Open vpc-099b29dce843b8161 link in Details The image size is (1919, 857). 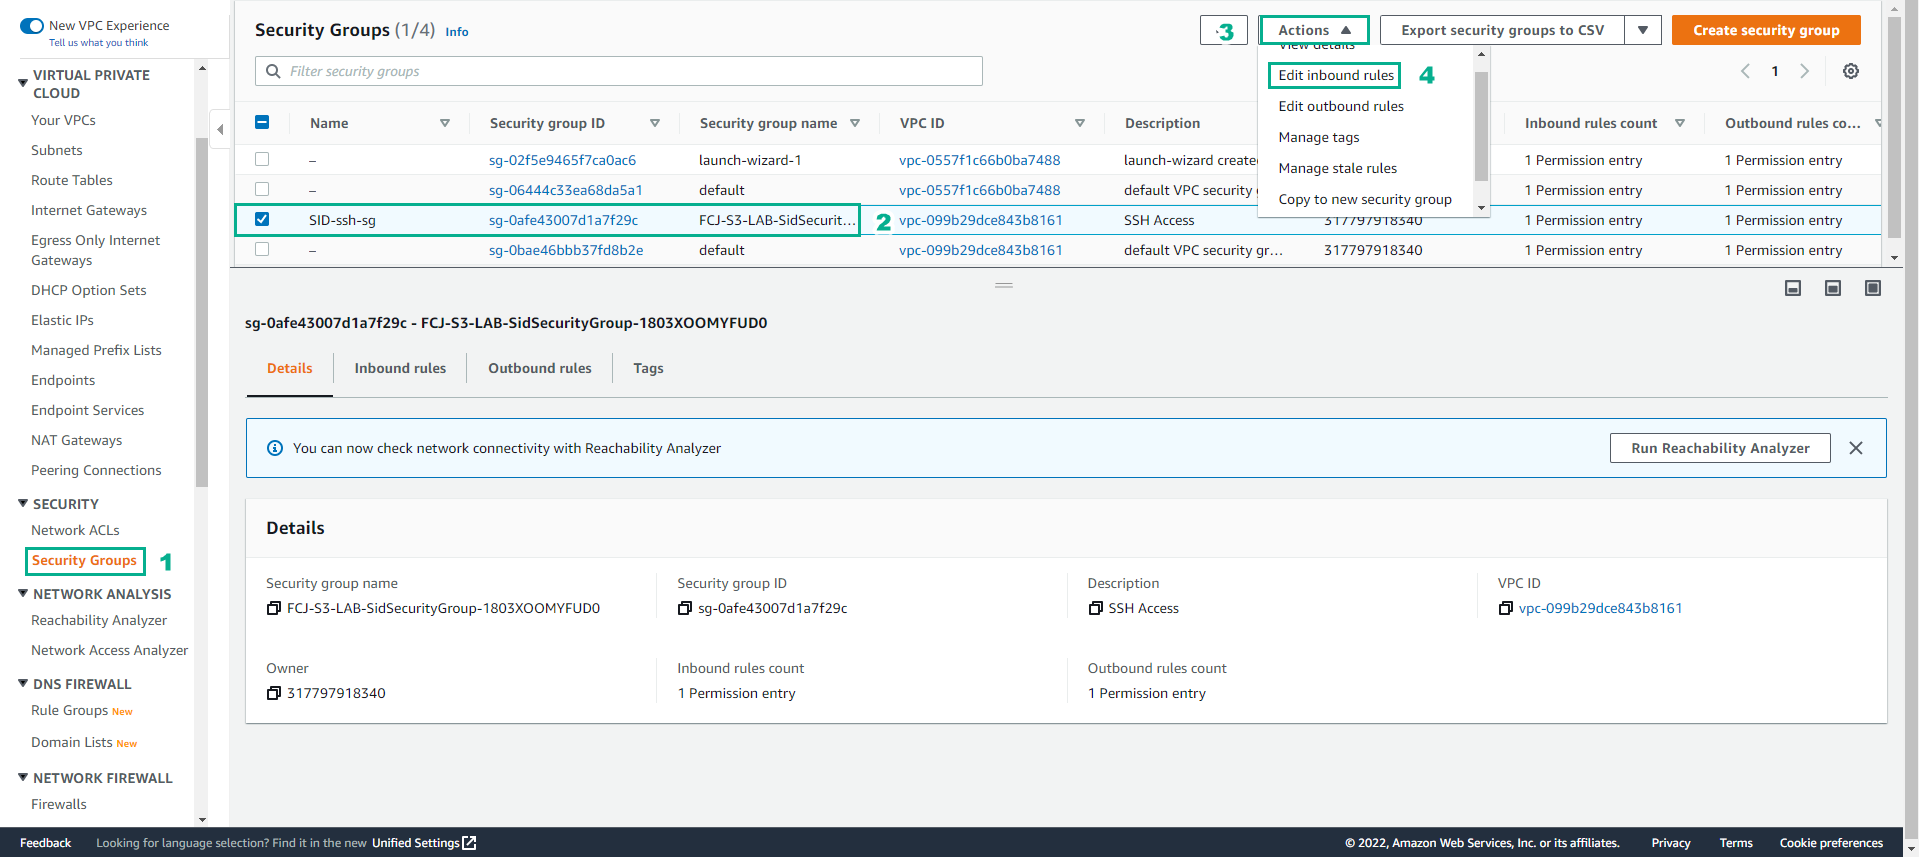click(1600, 608)
